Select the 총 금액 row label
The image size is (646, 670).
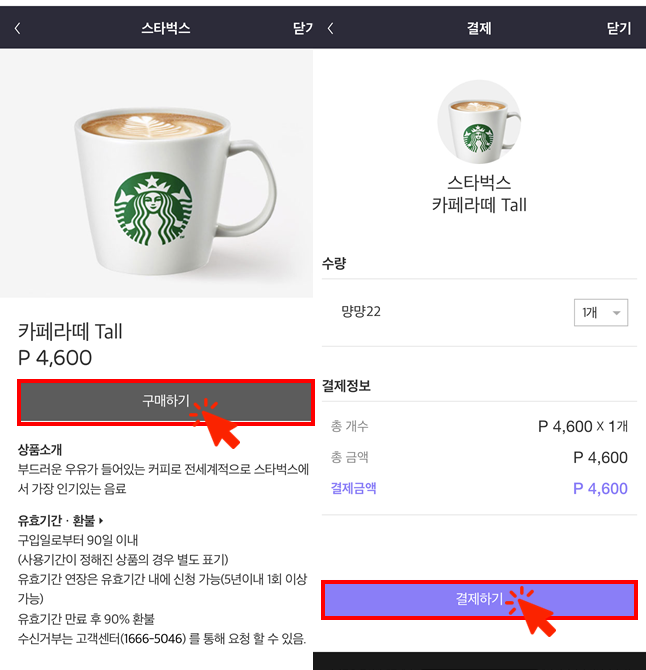point(349,457)
